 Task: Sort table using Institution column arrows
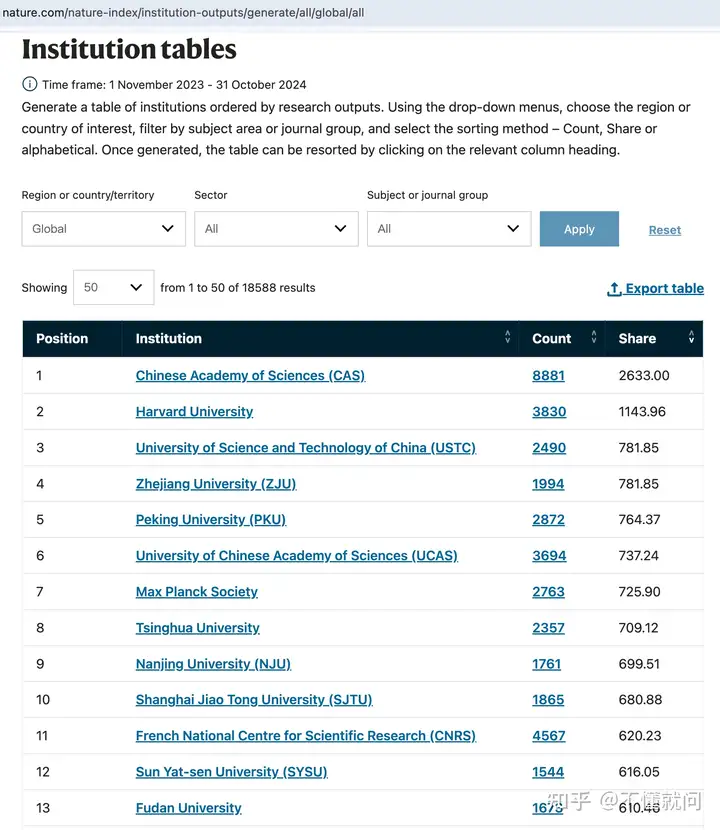[x=507, y=339]
